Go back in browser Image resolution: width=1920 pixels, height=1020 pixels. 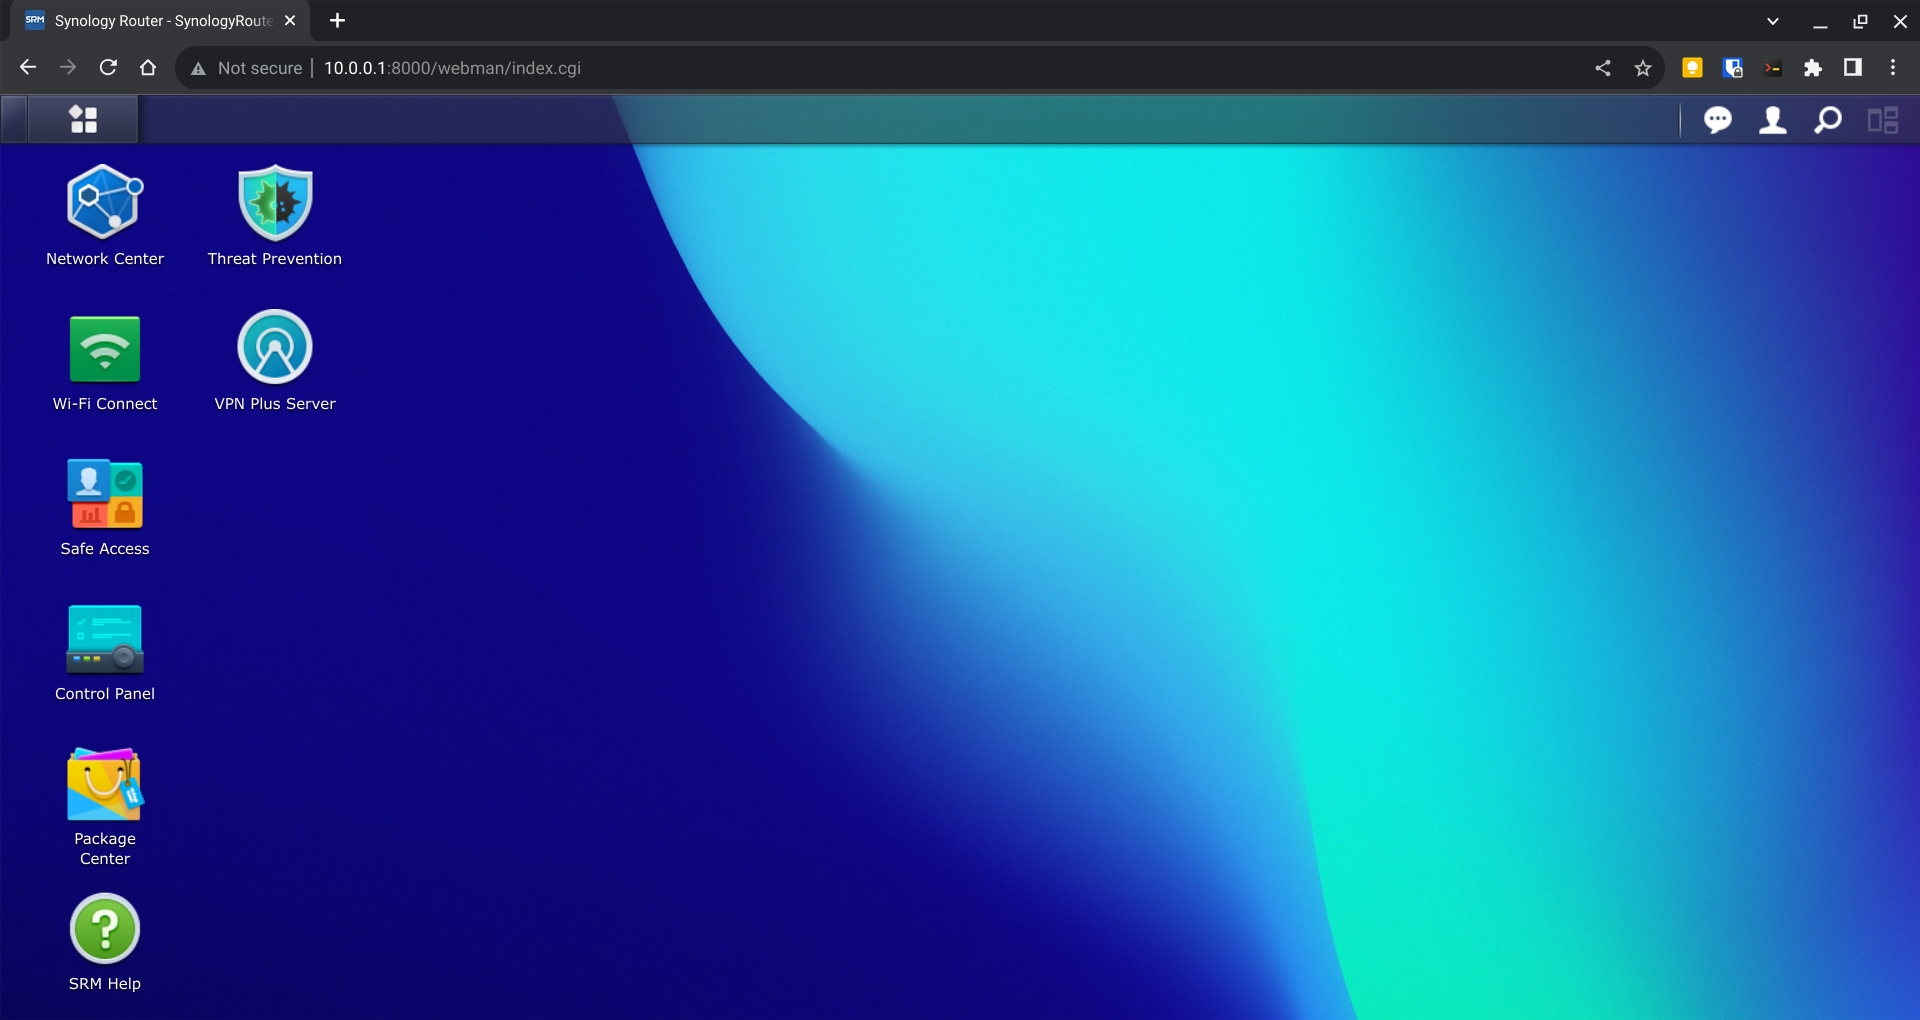click(x=28, y=67)
